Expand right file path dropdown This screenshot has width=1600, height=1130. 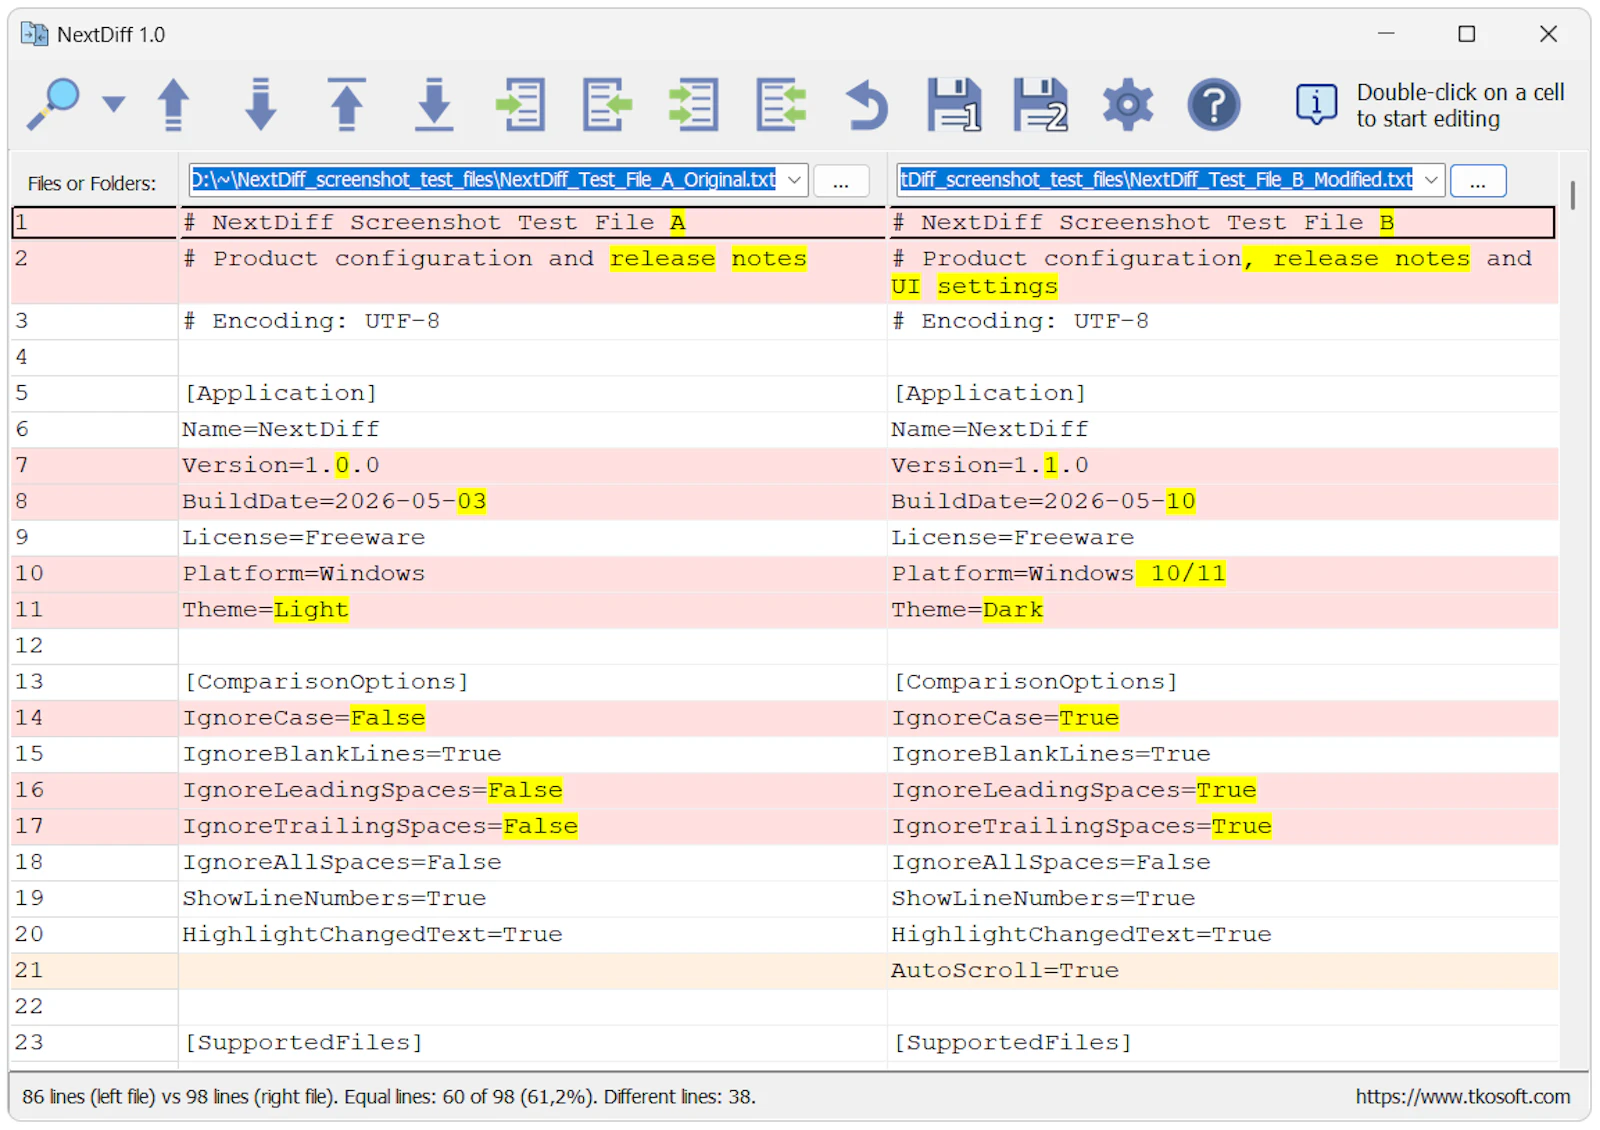click(x=1431, y=180)
